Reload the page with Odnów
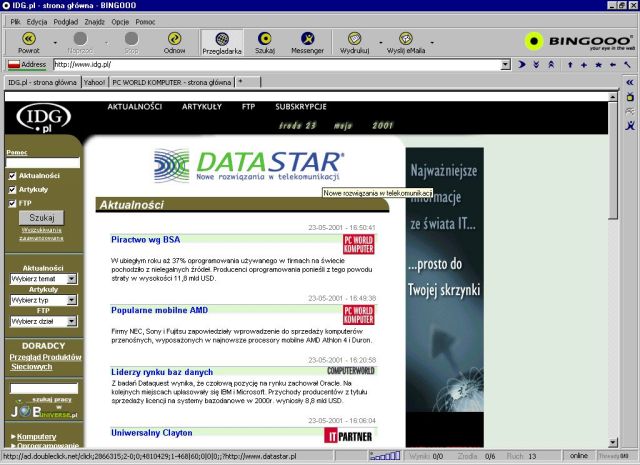 [174, 43]
